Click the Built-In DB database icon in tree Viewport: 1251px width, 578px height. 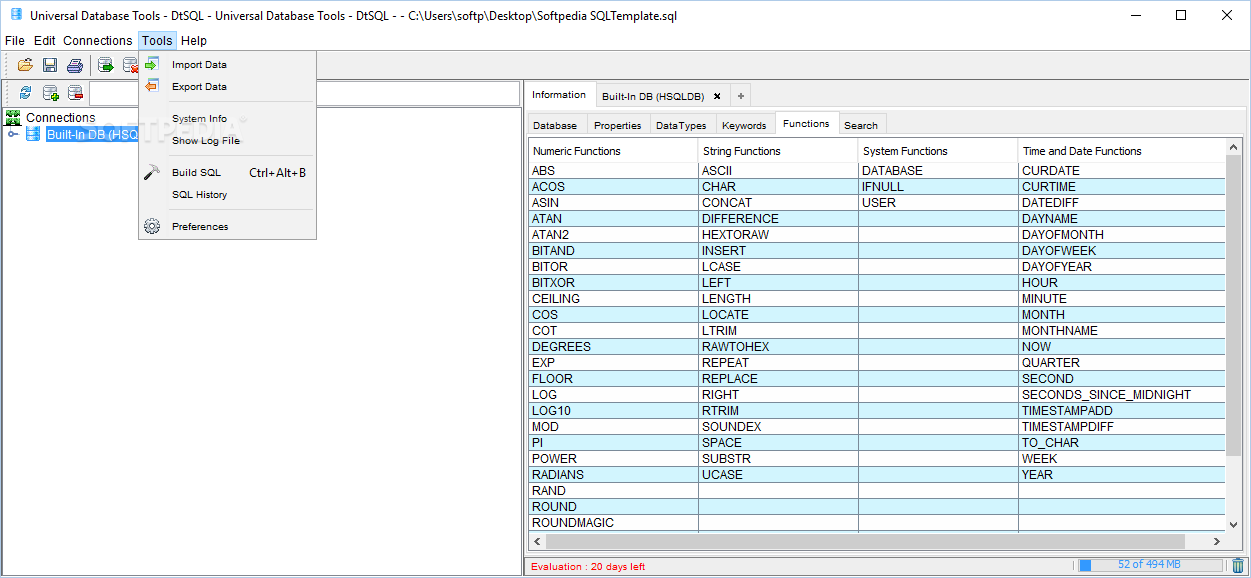33,134
